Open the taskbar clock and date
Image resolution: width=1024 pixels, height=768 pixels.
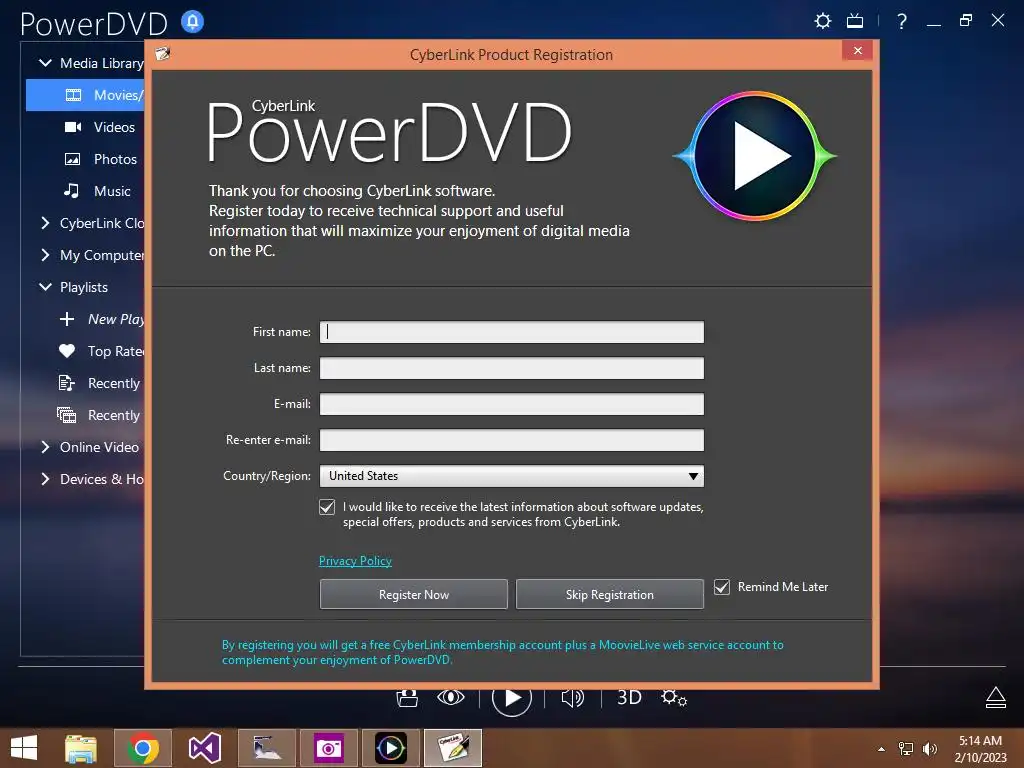[980, 748]
